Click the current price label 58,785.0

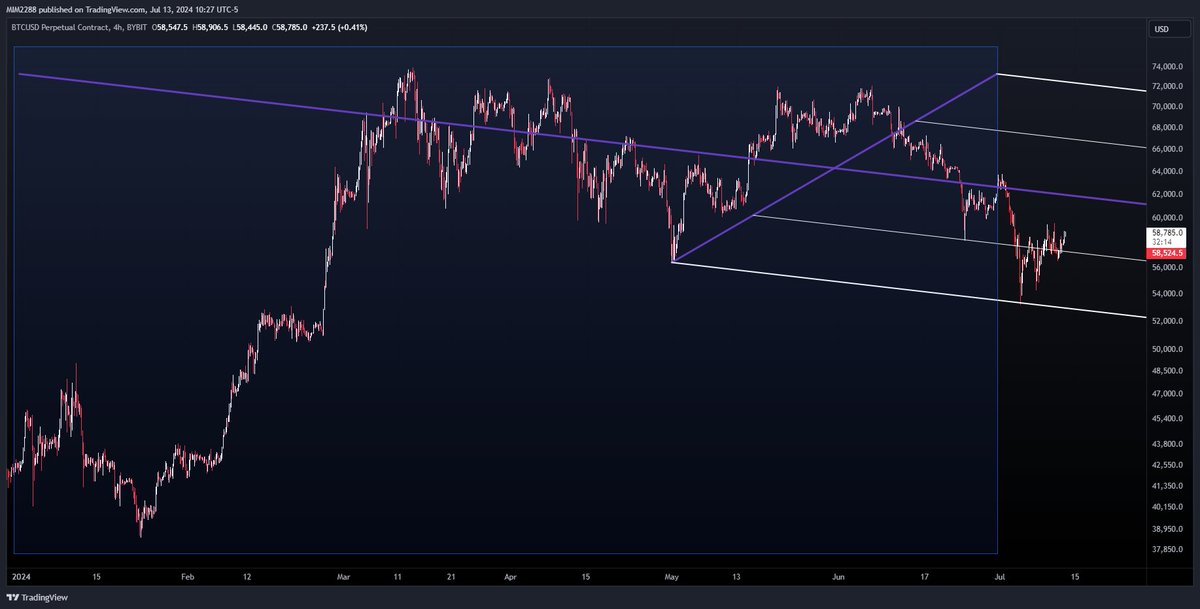pos(1169,232)
